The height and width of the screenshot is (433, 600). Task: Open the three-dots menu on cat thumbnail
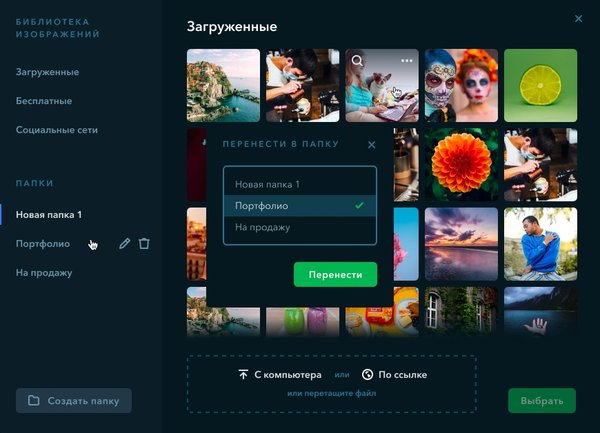click(406, 61)
